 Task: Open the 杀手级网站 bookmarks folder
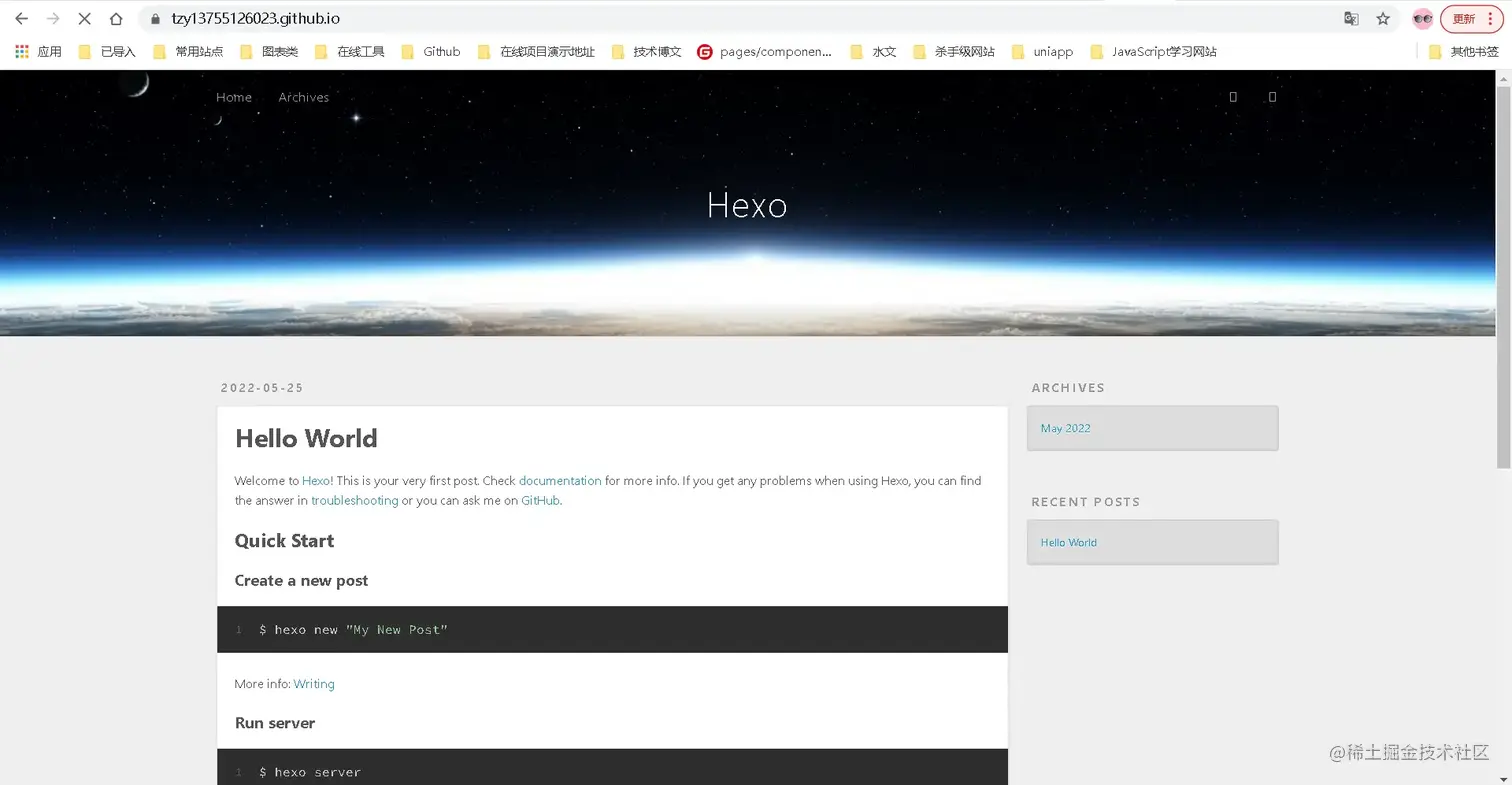tap(953, 51)
